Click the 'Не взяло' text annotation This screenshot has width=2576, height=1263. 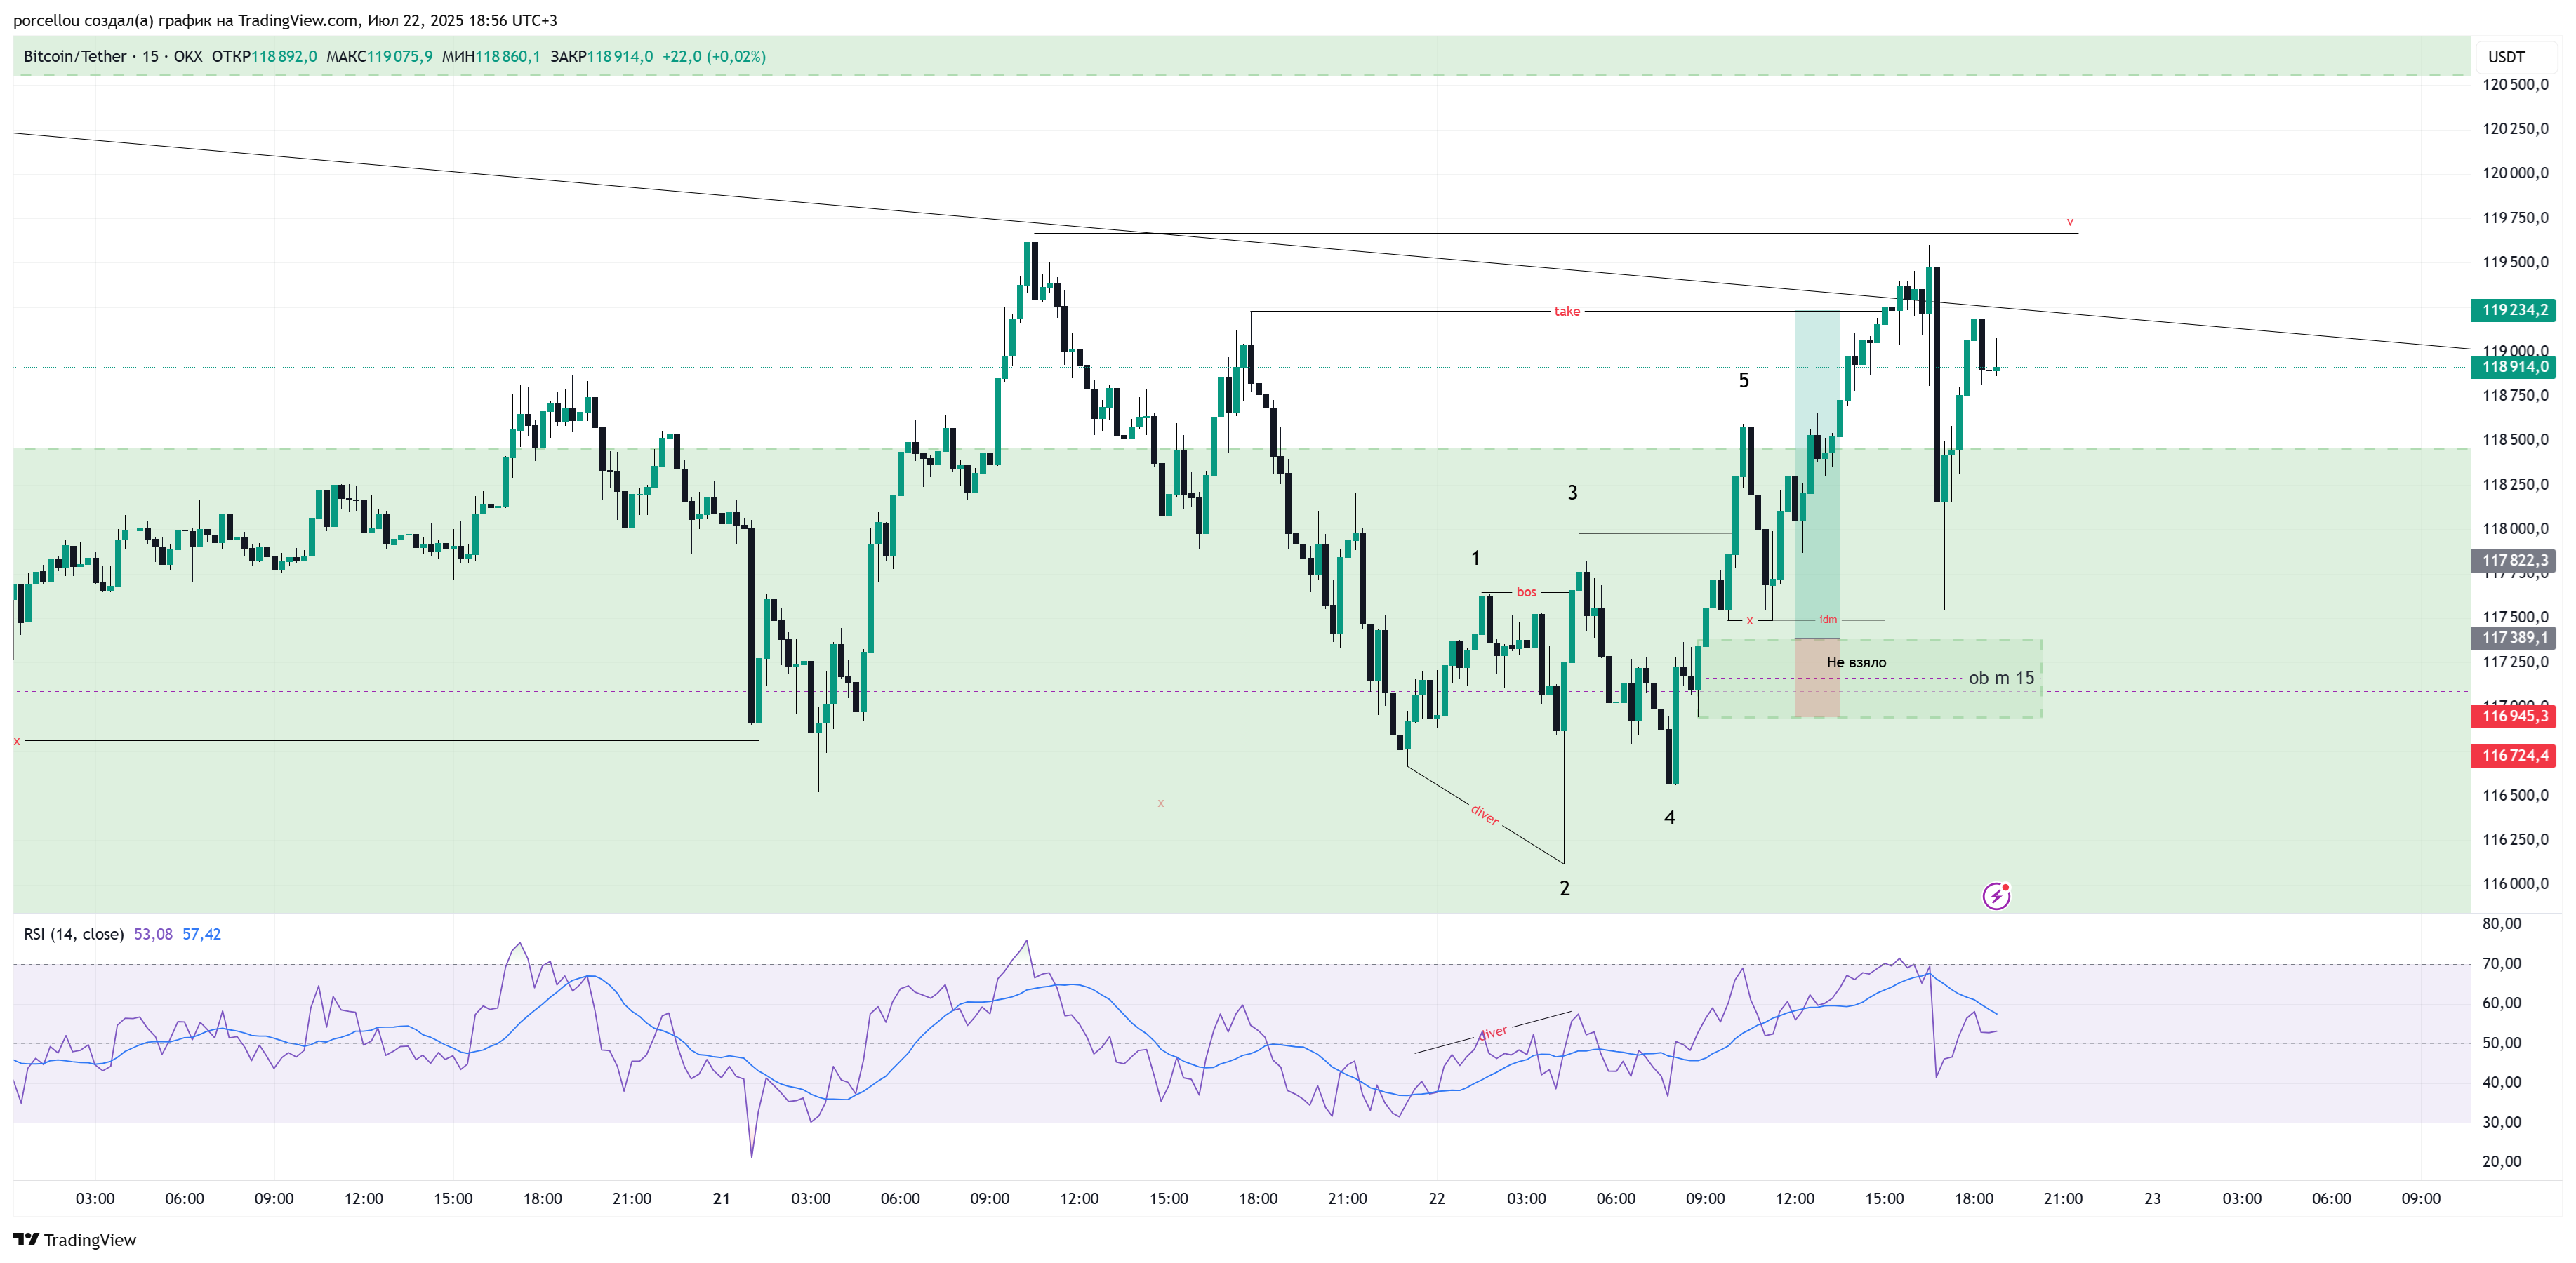pyautogui.click(x=1856, y=662)
